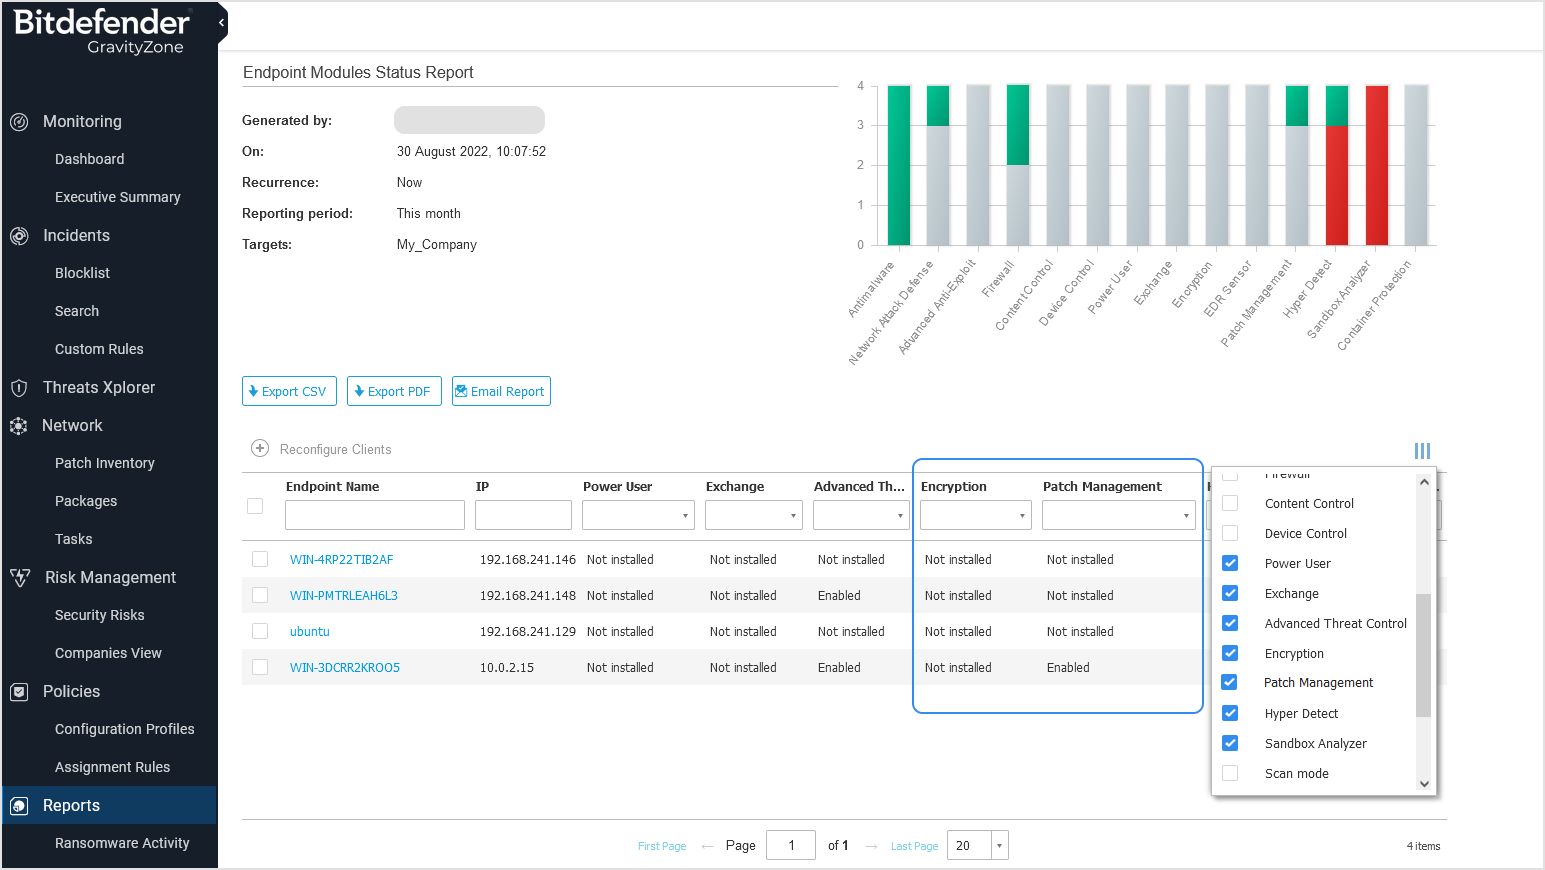Uncheck the Sandbox Analyzer column
This screenshot has height=870, width=1545.
tap(1230, 743)
